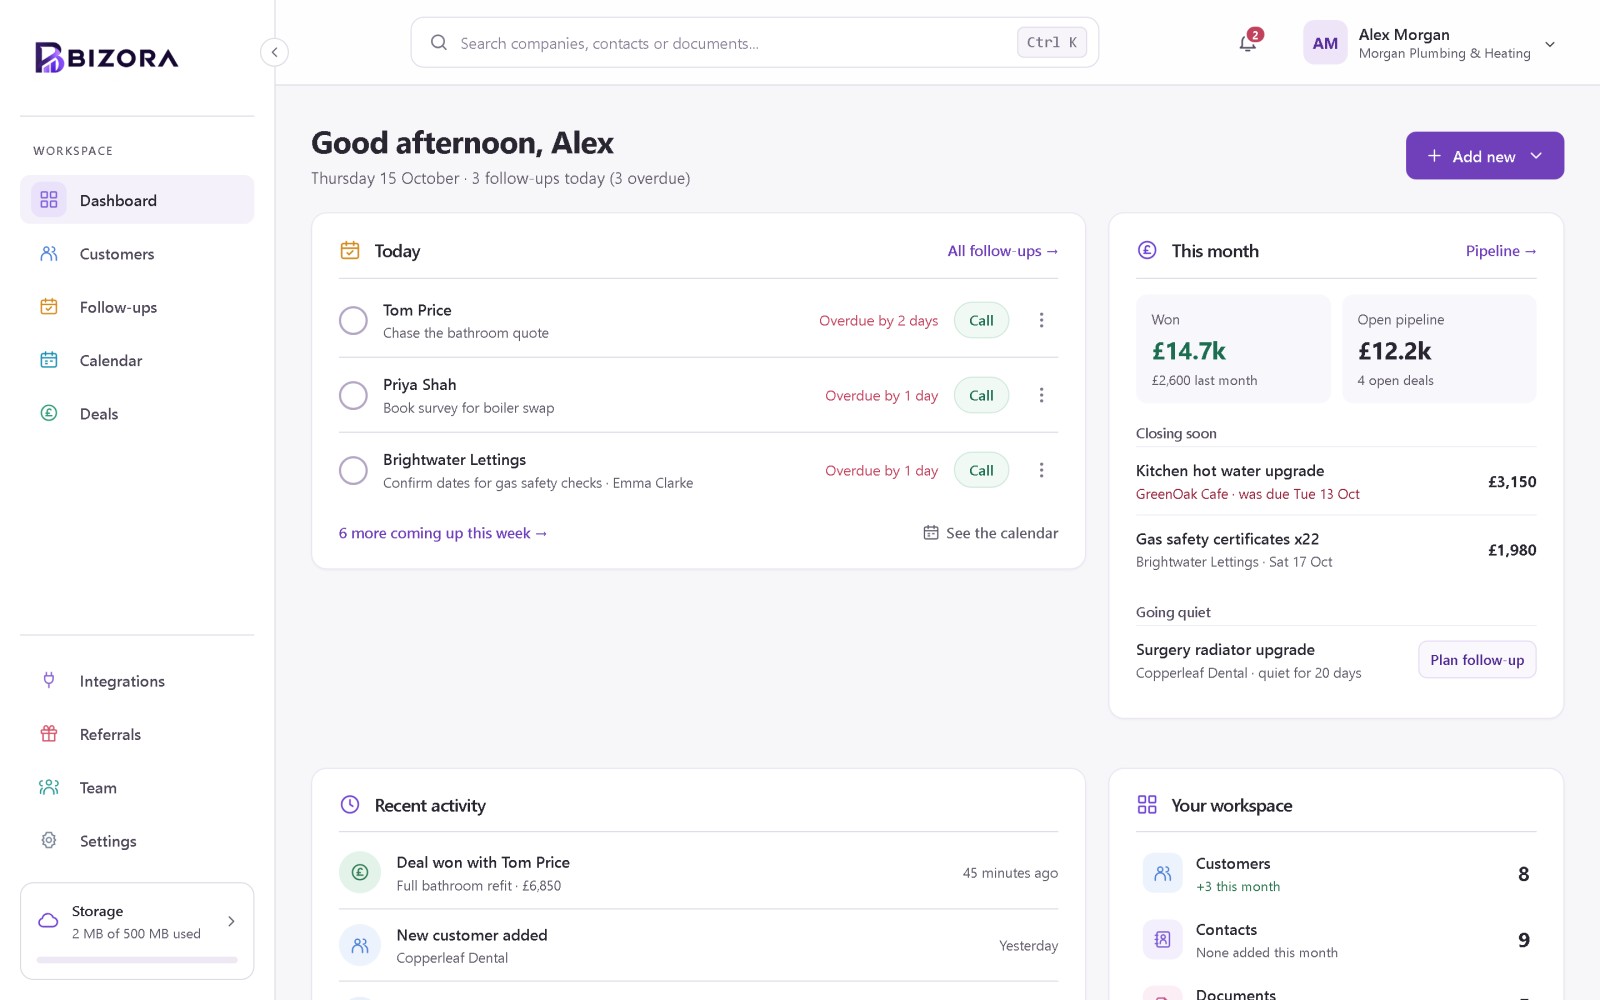Screen dimensions: 1600x1000
Task: Open the workspace Customers row showing 8
Action: 1336,874
